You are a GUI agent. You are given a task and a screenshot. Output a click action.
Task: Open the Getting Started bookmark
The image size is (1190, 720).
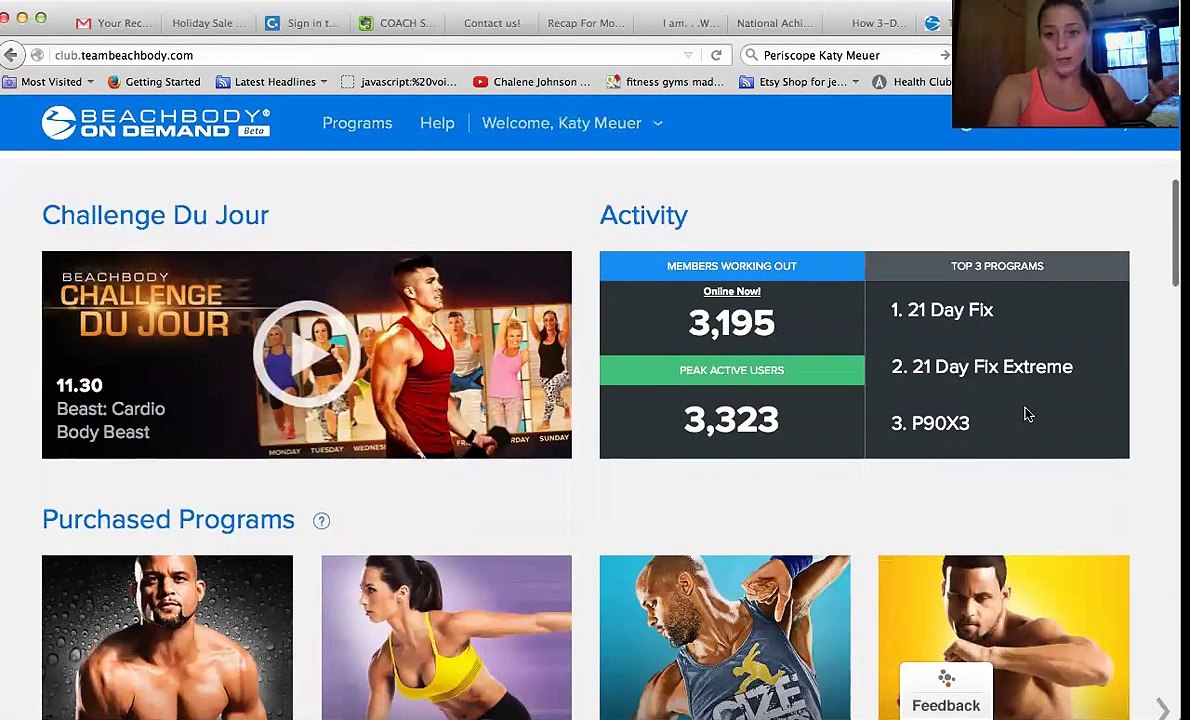pyautogui.click(x=154, y=82)
